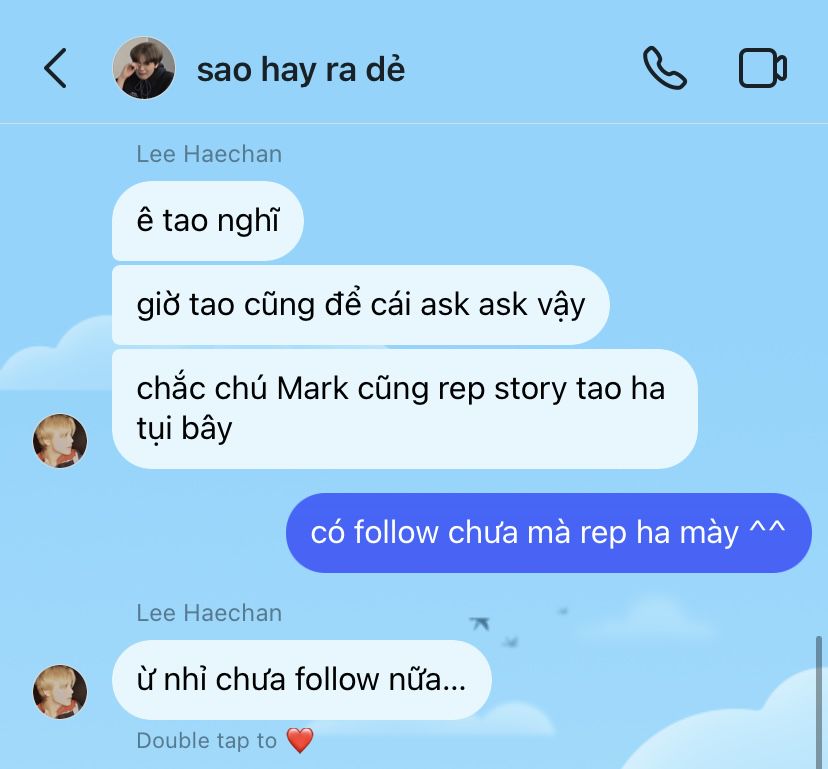Tap Lee Haechan's avatar beside story message

click(x=60, y=440)
